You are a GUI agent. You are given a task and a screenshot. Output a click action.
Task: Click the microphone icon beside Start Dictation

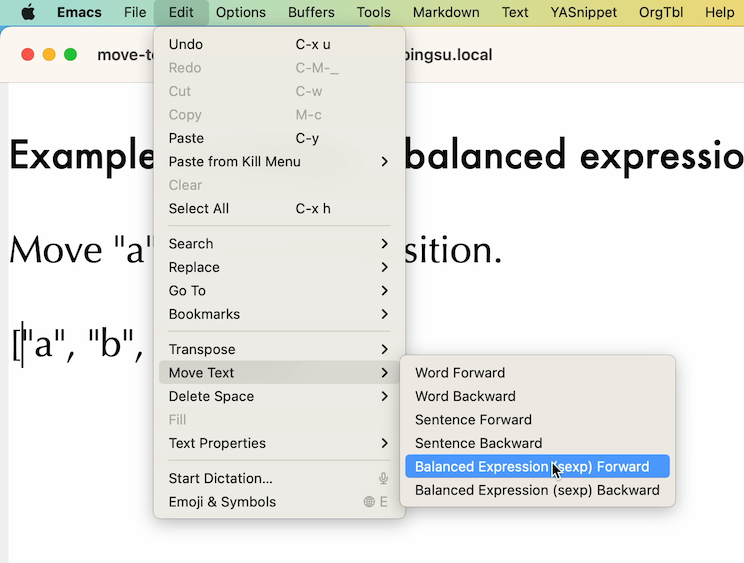coord(383,478)
